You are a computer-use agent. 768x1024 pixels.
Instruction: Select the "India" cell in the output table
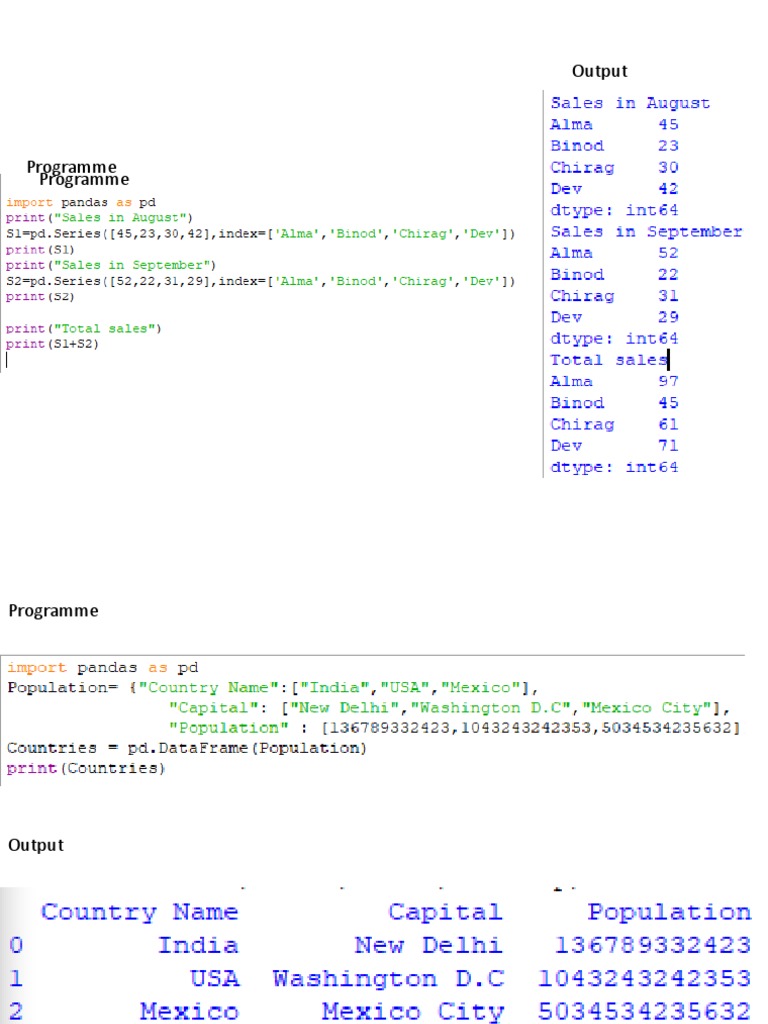(199, 945)
